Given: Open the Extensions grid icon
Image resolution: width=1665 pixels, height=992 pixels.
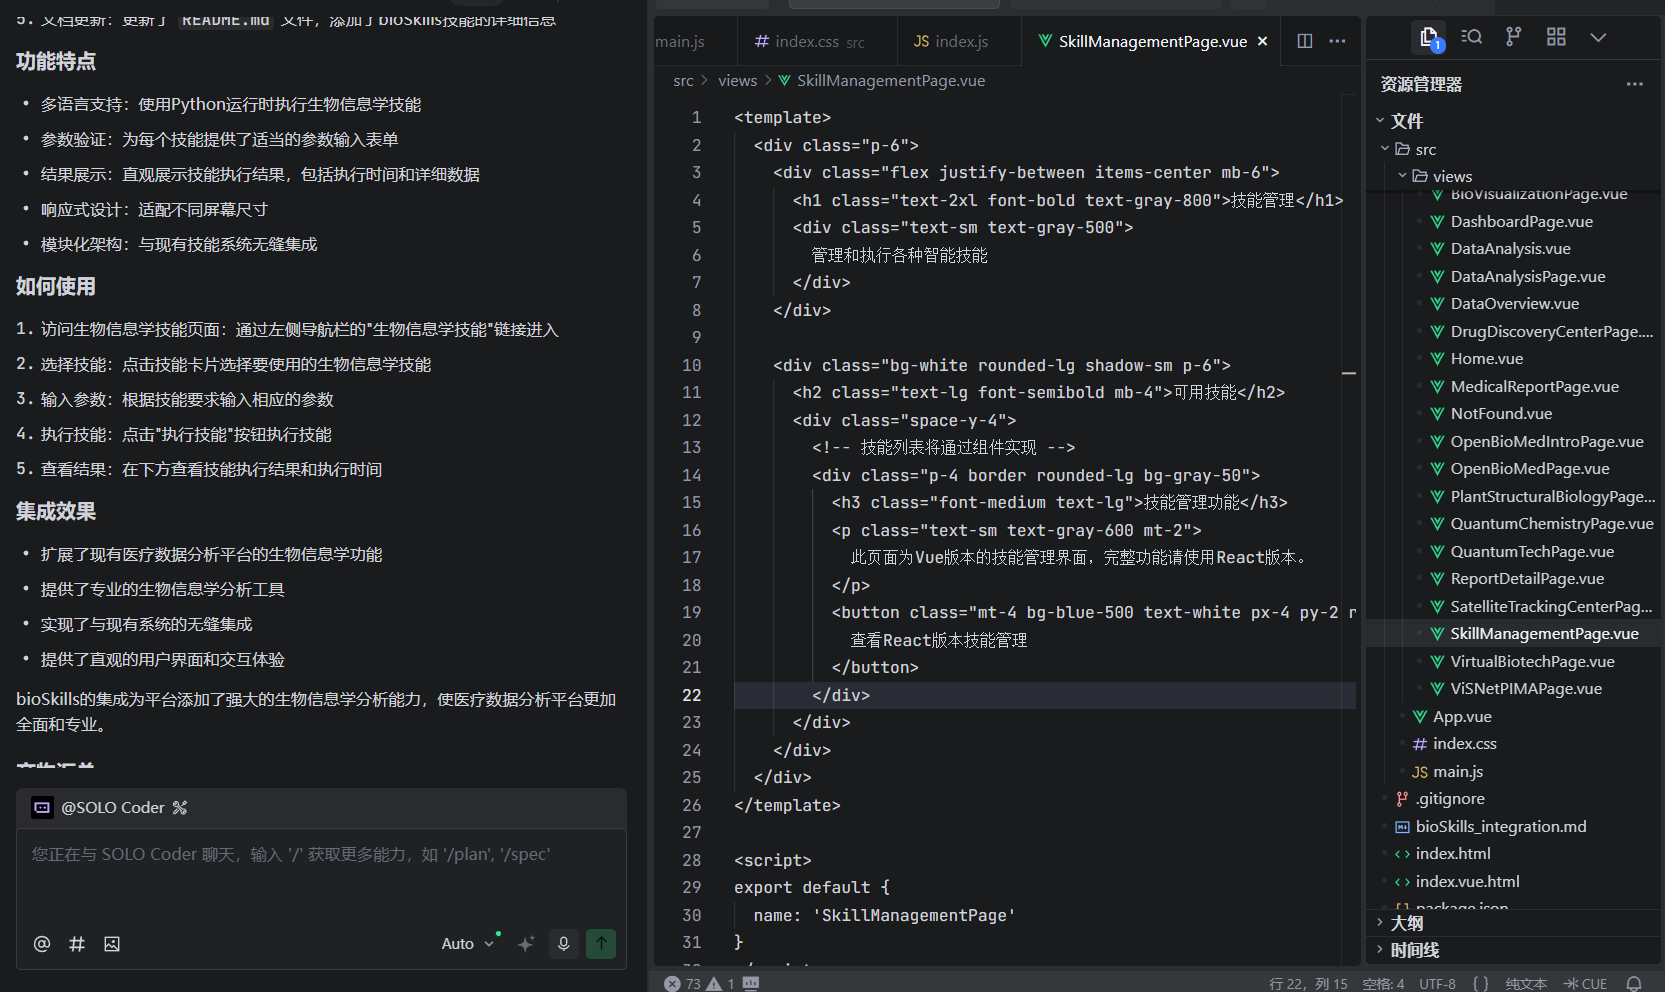Looking at the screenshot, I should [x=1556, y=37].
